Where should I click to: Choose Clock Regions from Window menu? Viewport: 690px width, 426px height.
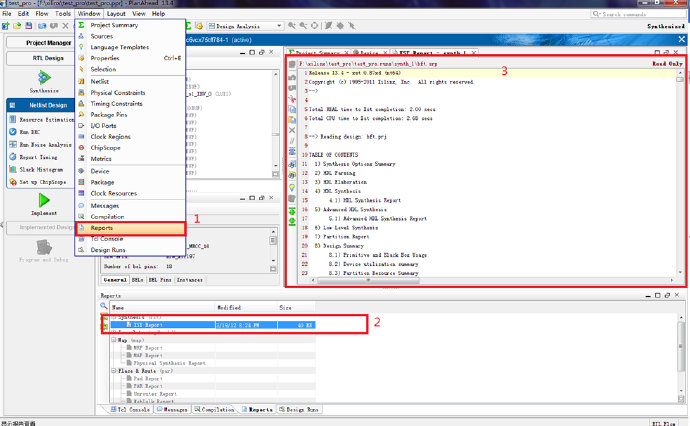pos(130,137)
